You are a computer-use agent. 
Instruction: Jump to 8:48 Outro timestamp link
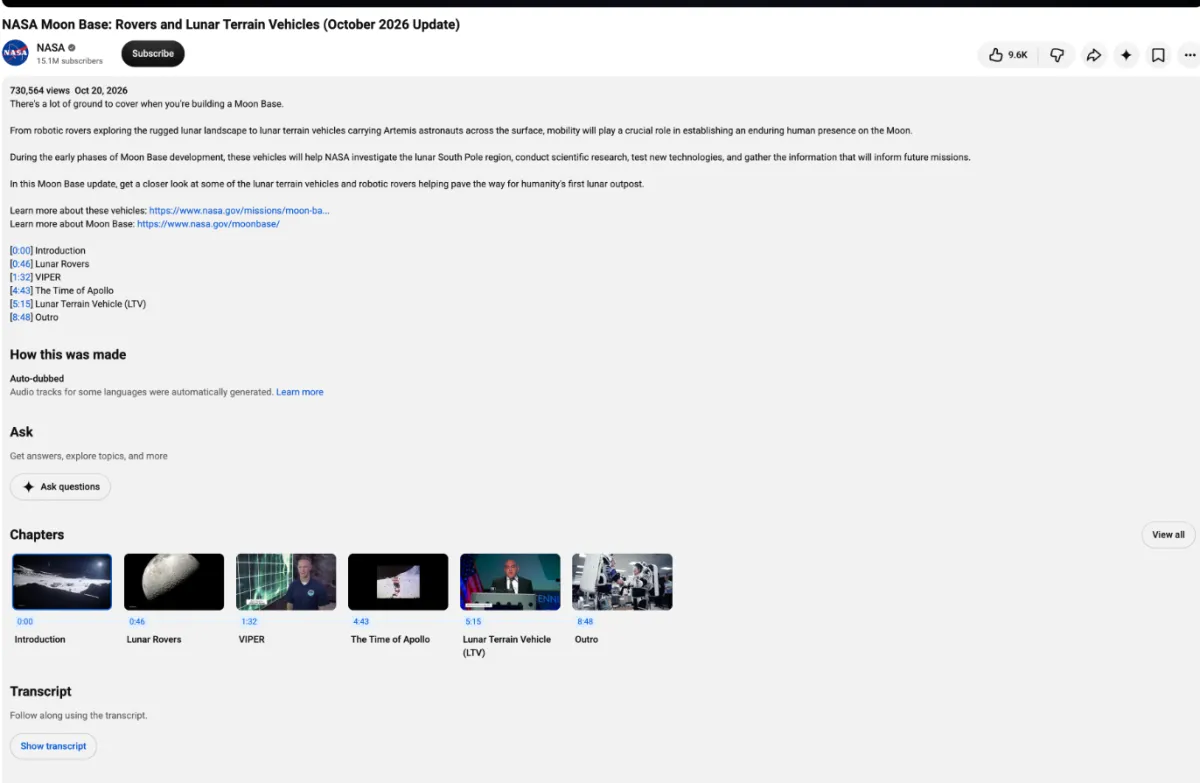coord(21,317)
